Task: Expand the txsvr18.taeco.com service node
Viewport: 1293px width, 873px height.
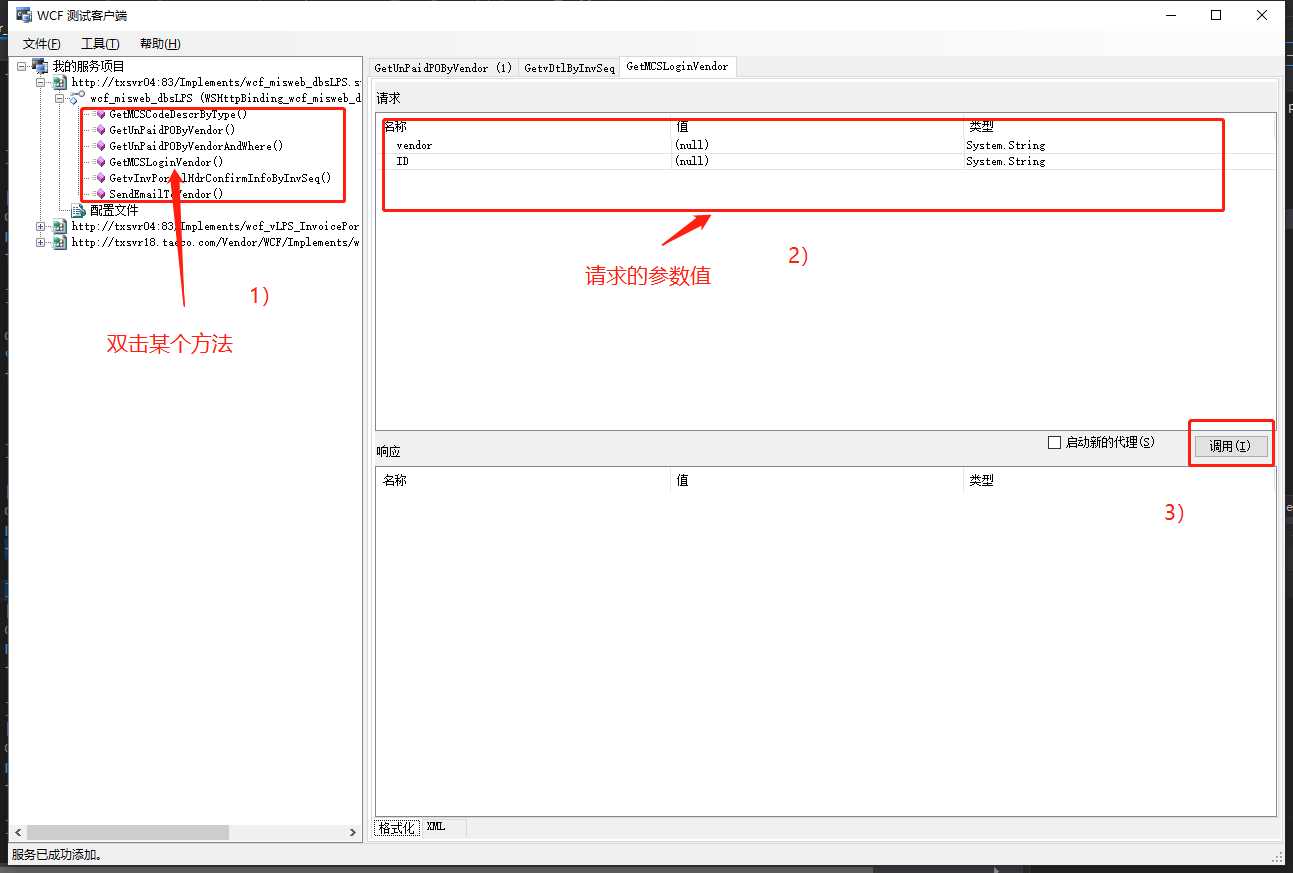Action: [x=41, y=242]
